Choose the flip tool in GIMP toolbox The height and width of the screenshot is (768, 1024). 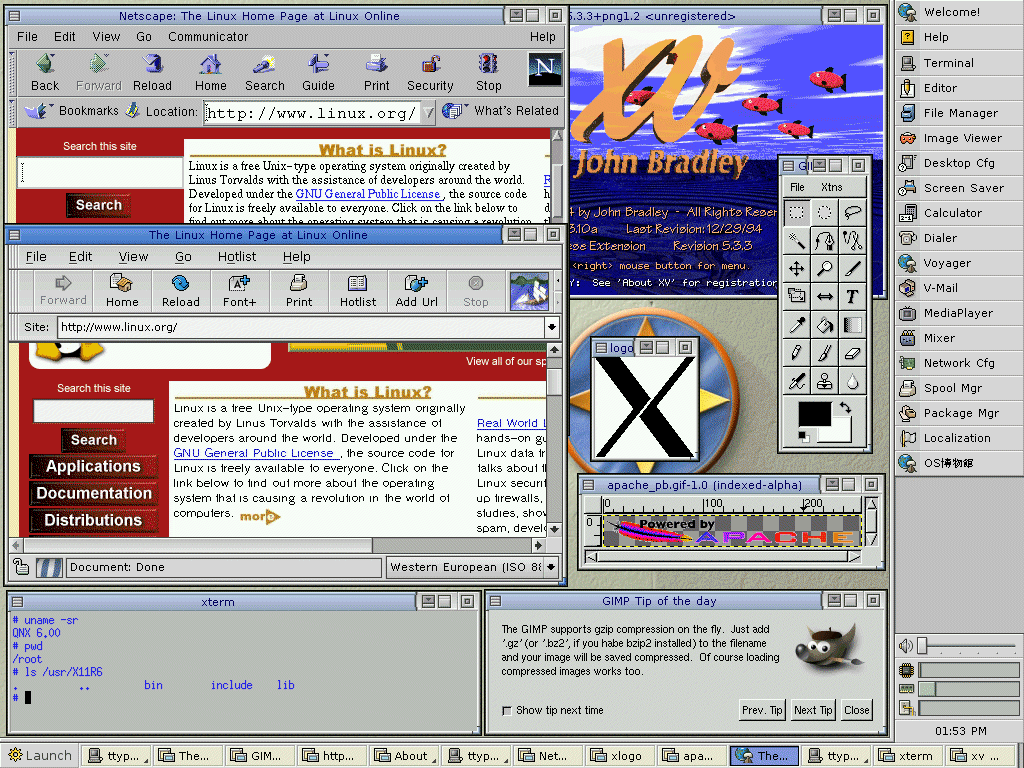click(825, 296)
